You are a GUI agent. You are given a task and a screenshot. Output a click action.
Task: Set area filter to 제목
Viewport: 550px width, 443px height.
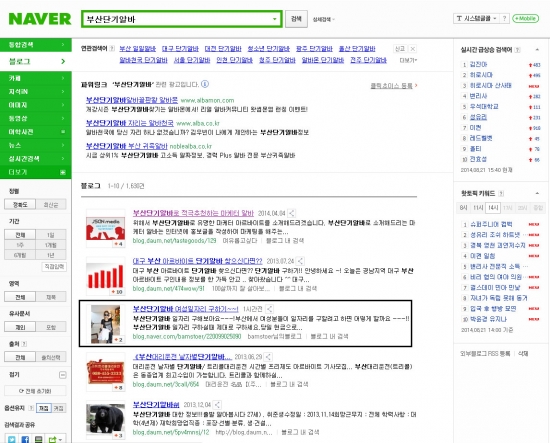51,297
